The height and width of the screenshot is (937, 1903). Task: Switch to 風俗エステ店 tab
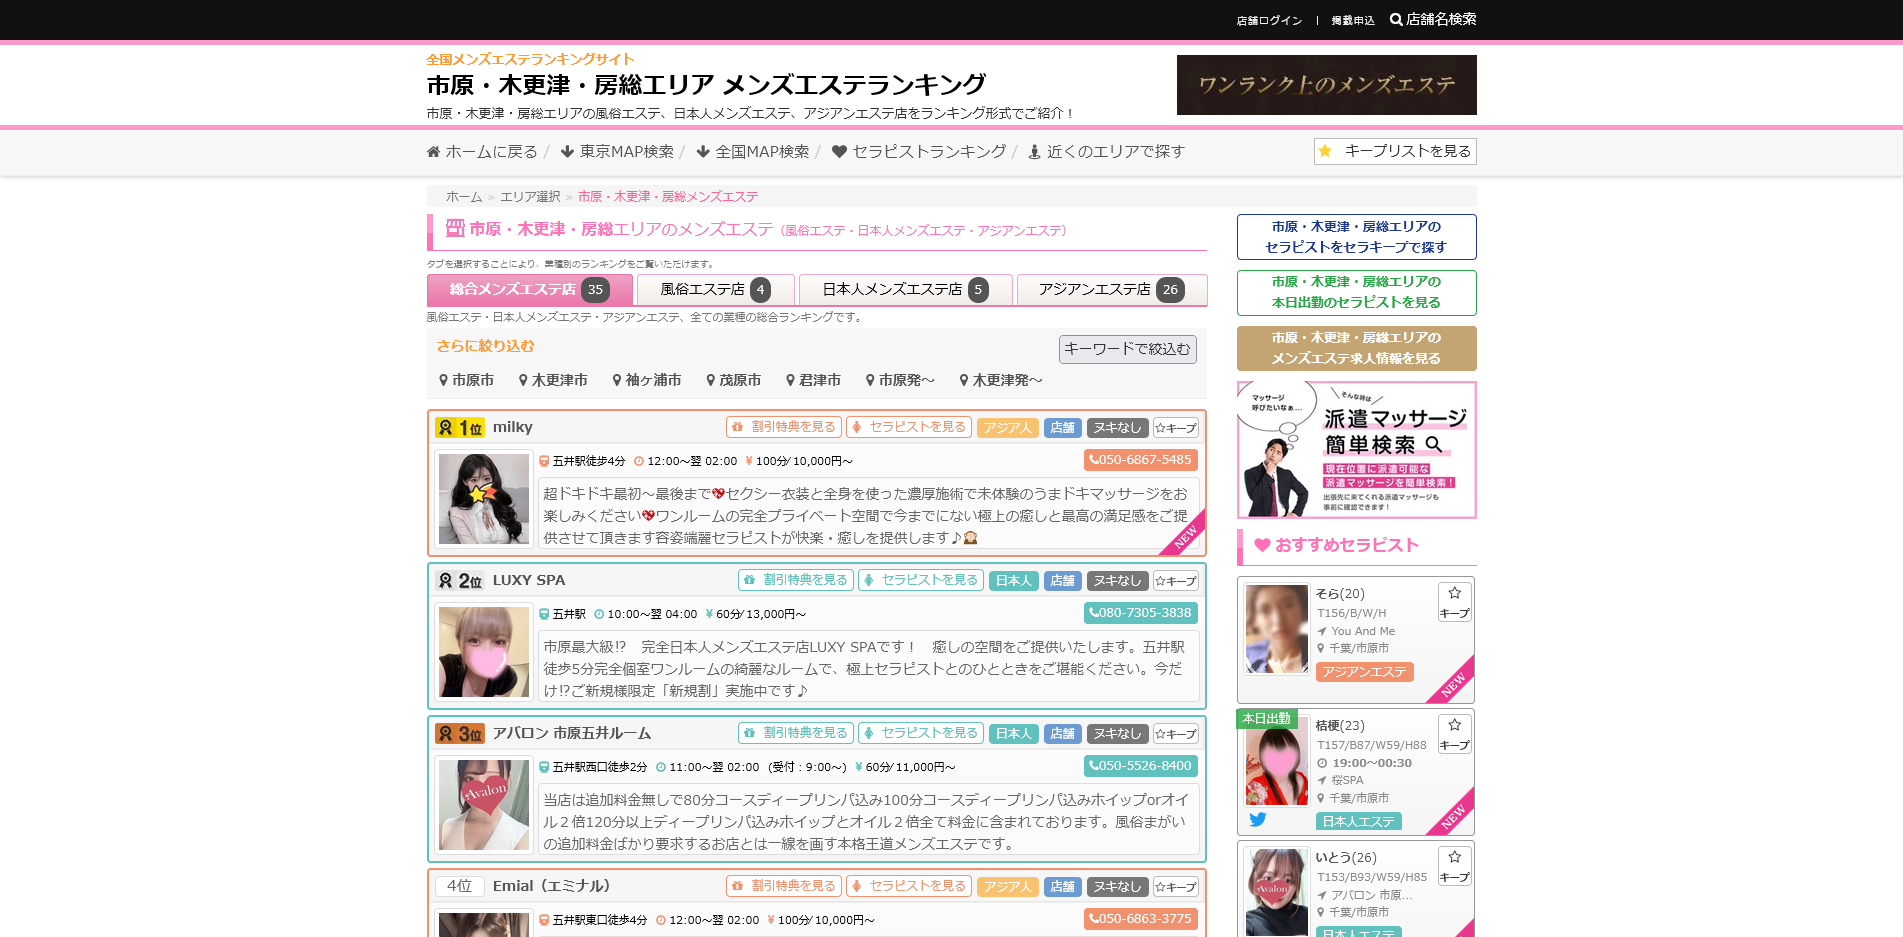716,290
